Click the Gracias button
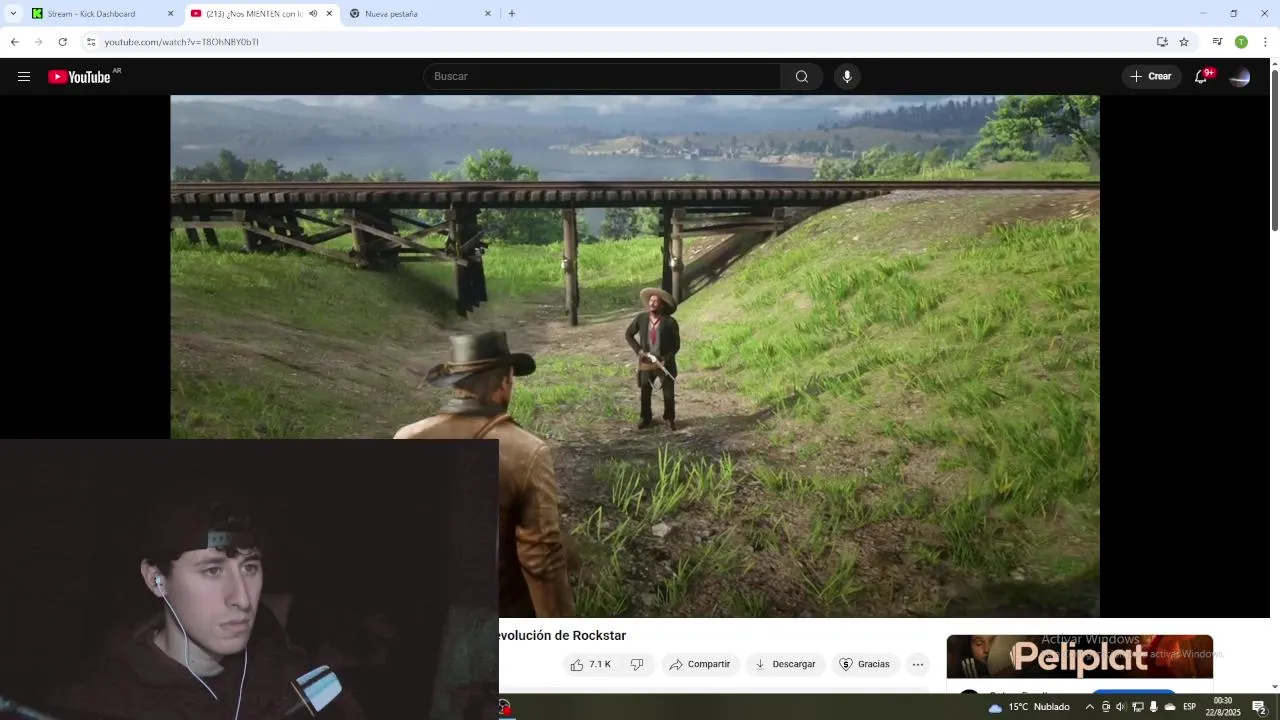Image resolution: width=1280 pixels, height=720 pixels. [x=865, y=664]
